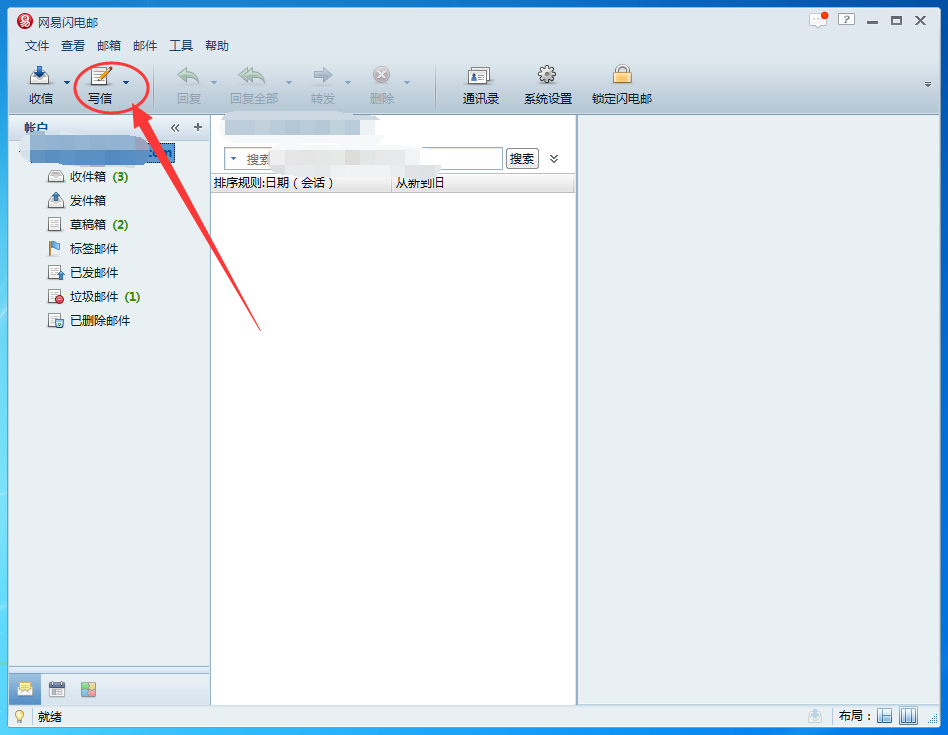Open the 写信 dropdown arrow
Viewport: 948px width, 735px height.
(x=126, y=83)
